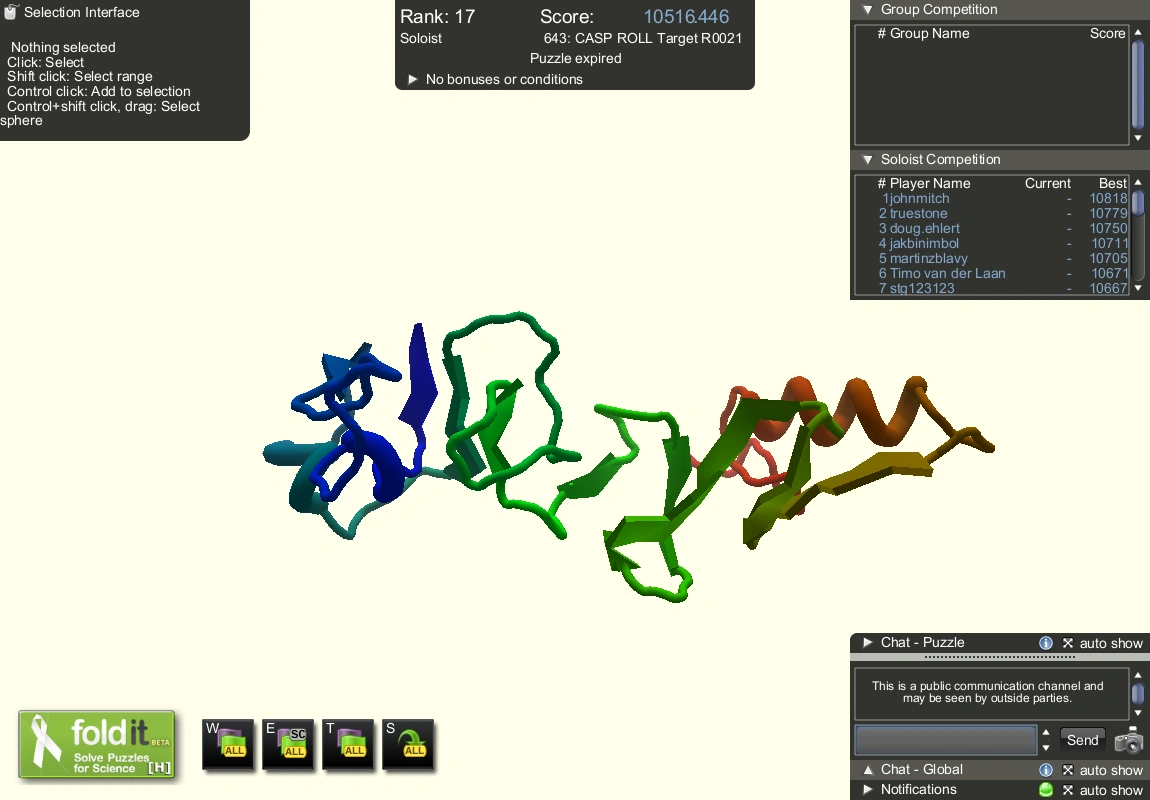This screenshot has width=1150, height=800.
Task: Open the info icon next to Chat - Global
Action: tap(1046, 770)
